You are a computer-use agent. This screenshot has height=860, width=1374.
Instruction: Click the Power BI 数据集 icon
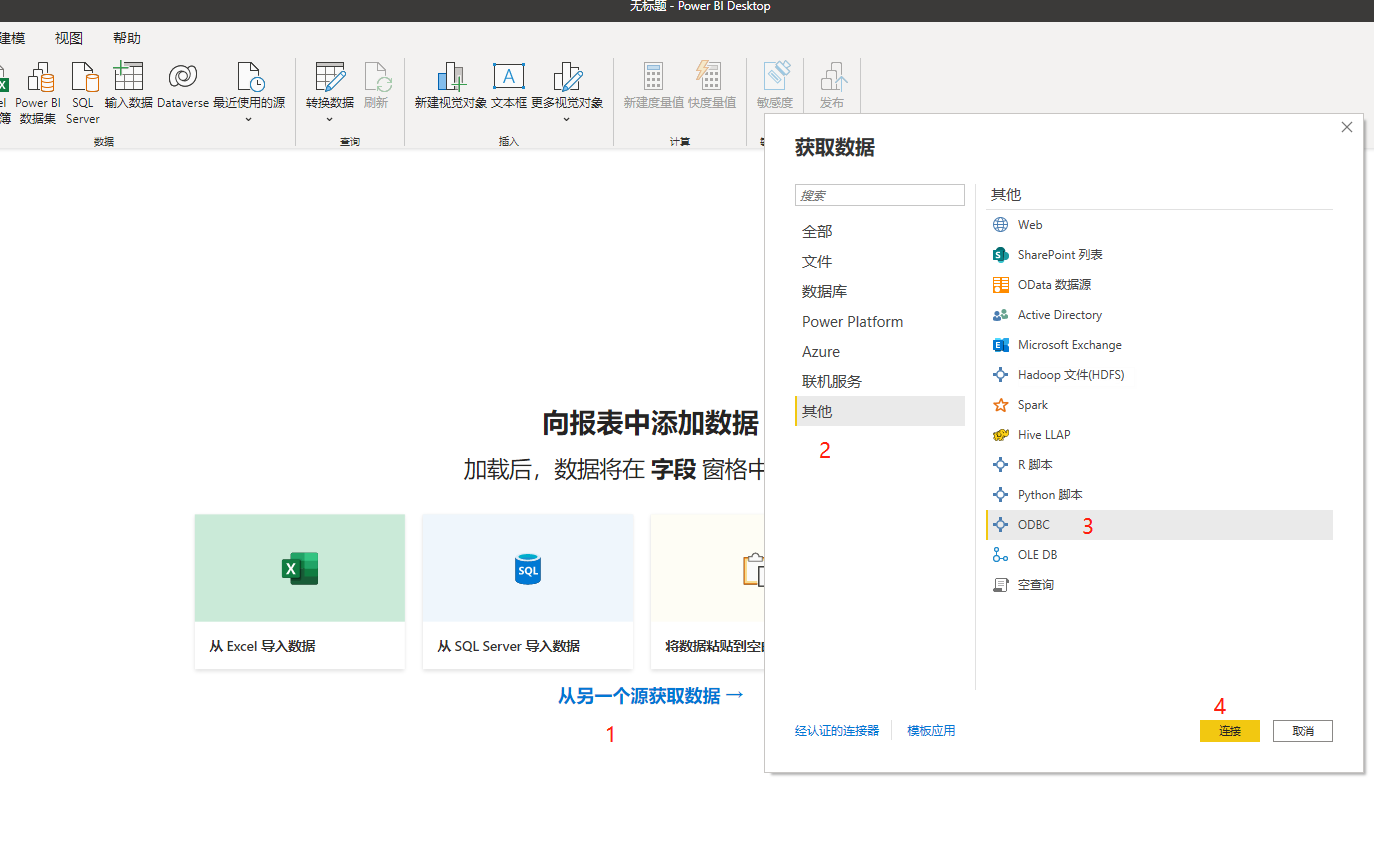tap(38, 78)
